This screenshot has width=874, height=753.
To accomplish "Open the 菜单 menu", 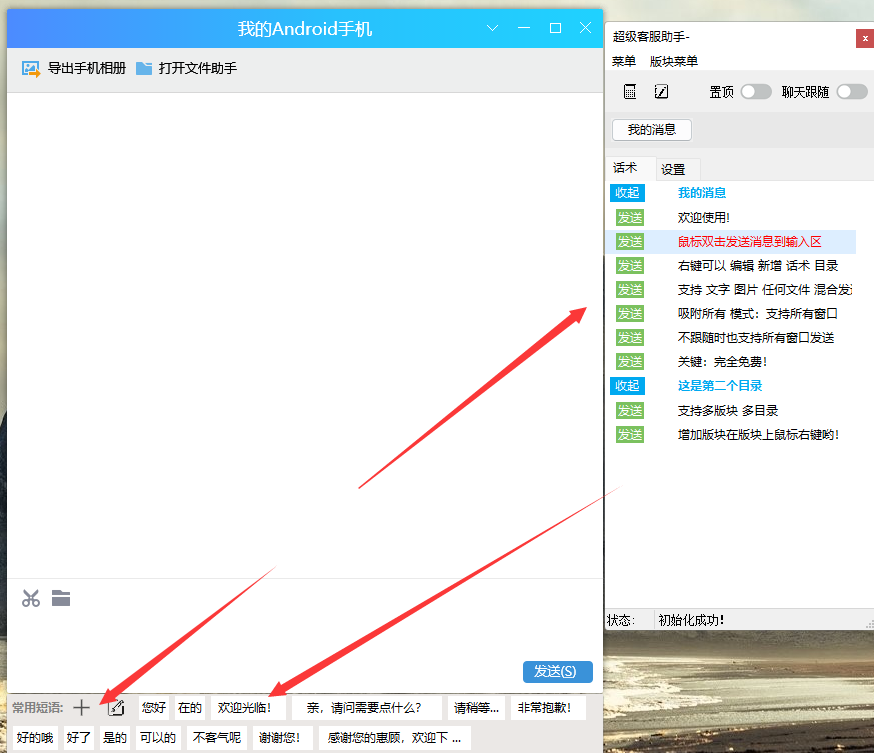I will 624,62.
